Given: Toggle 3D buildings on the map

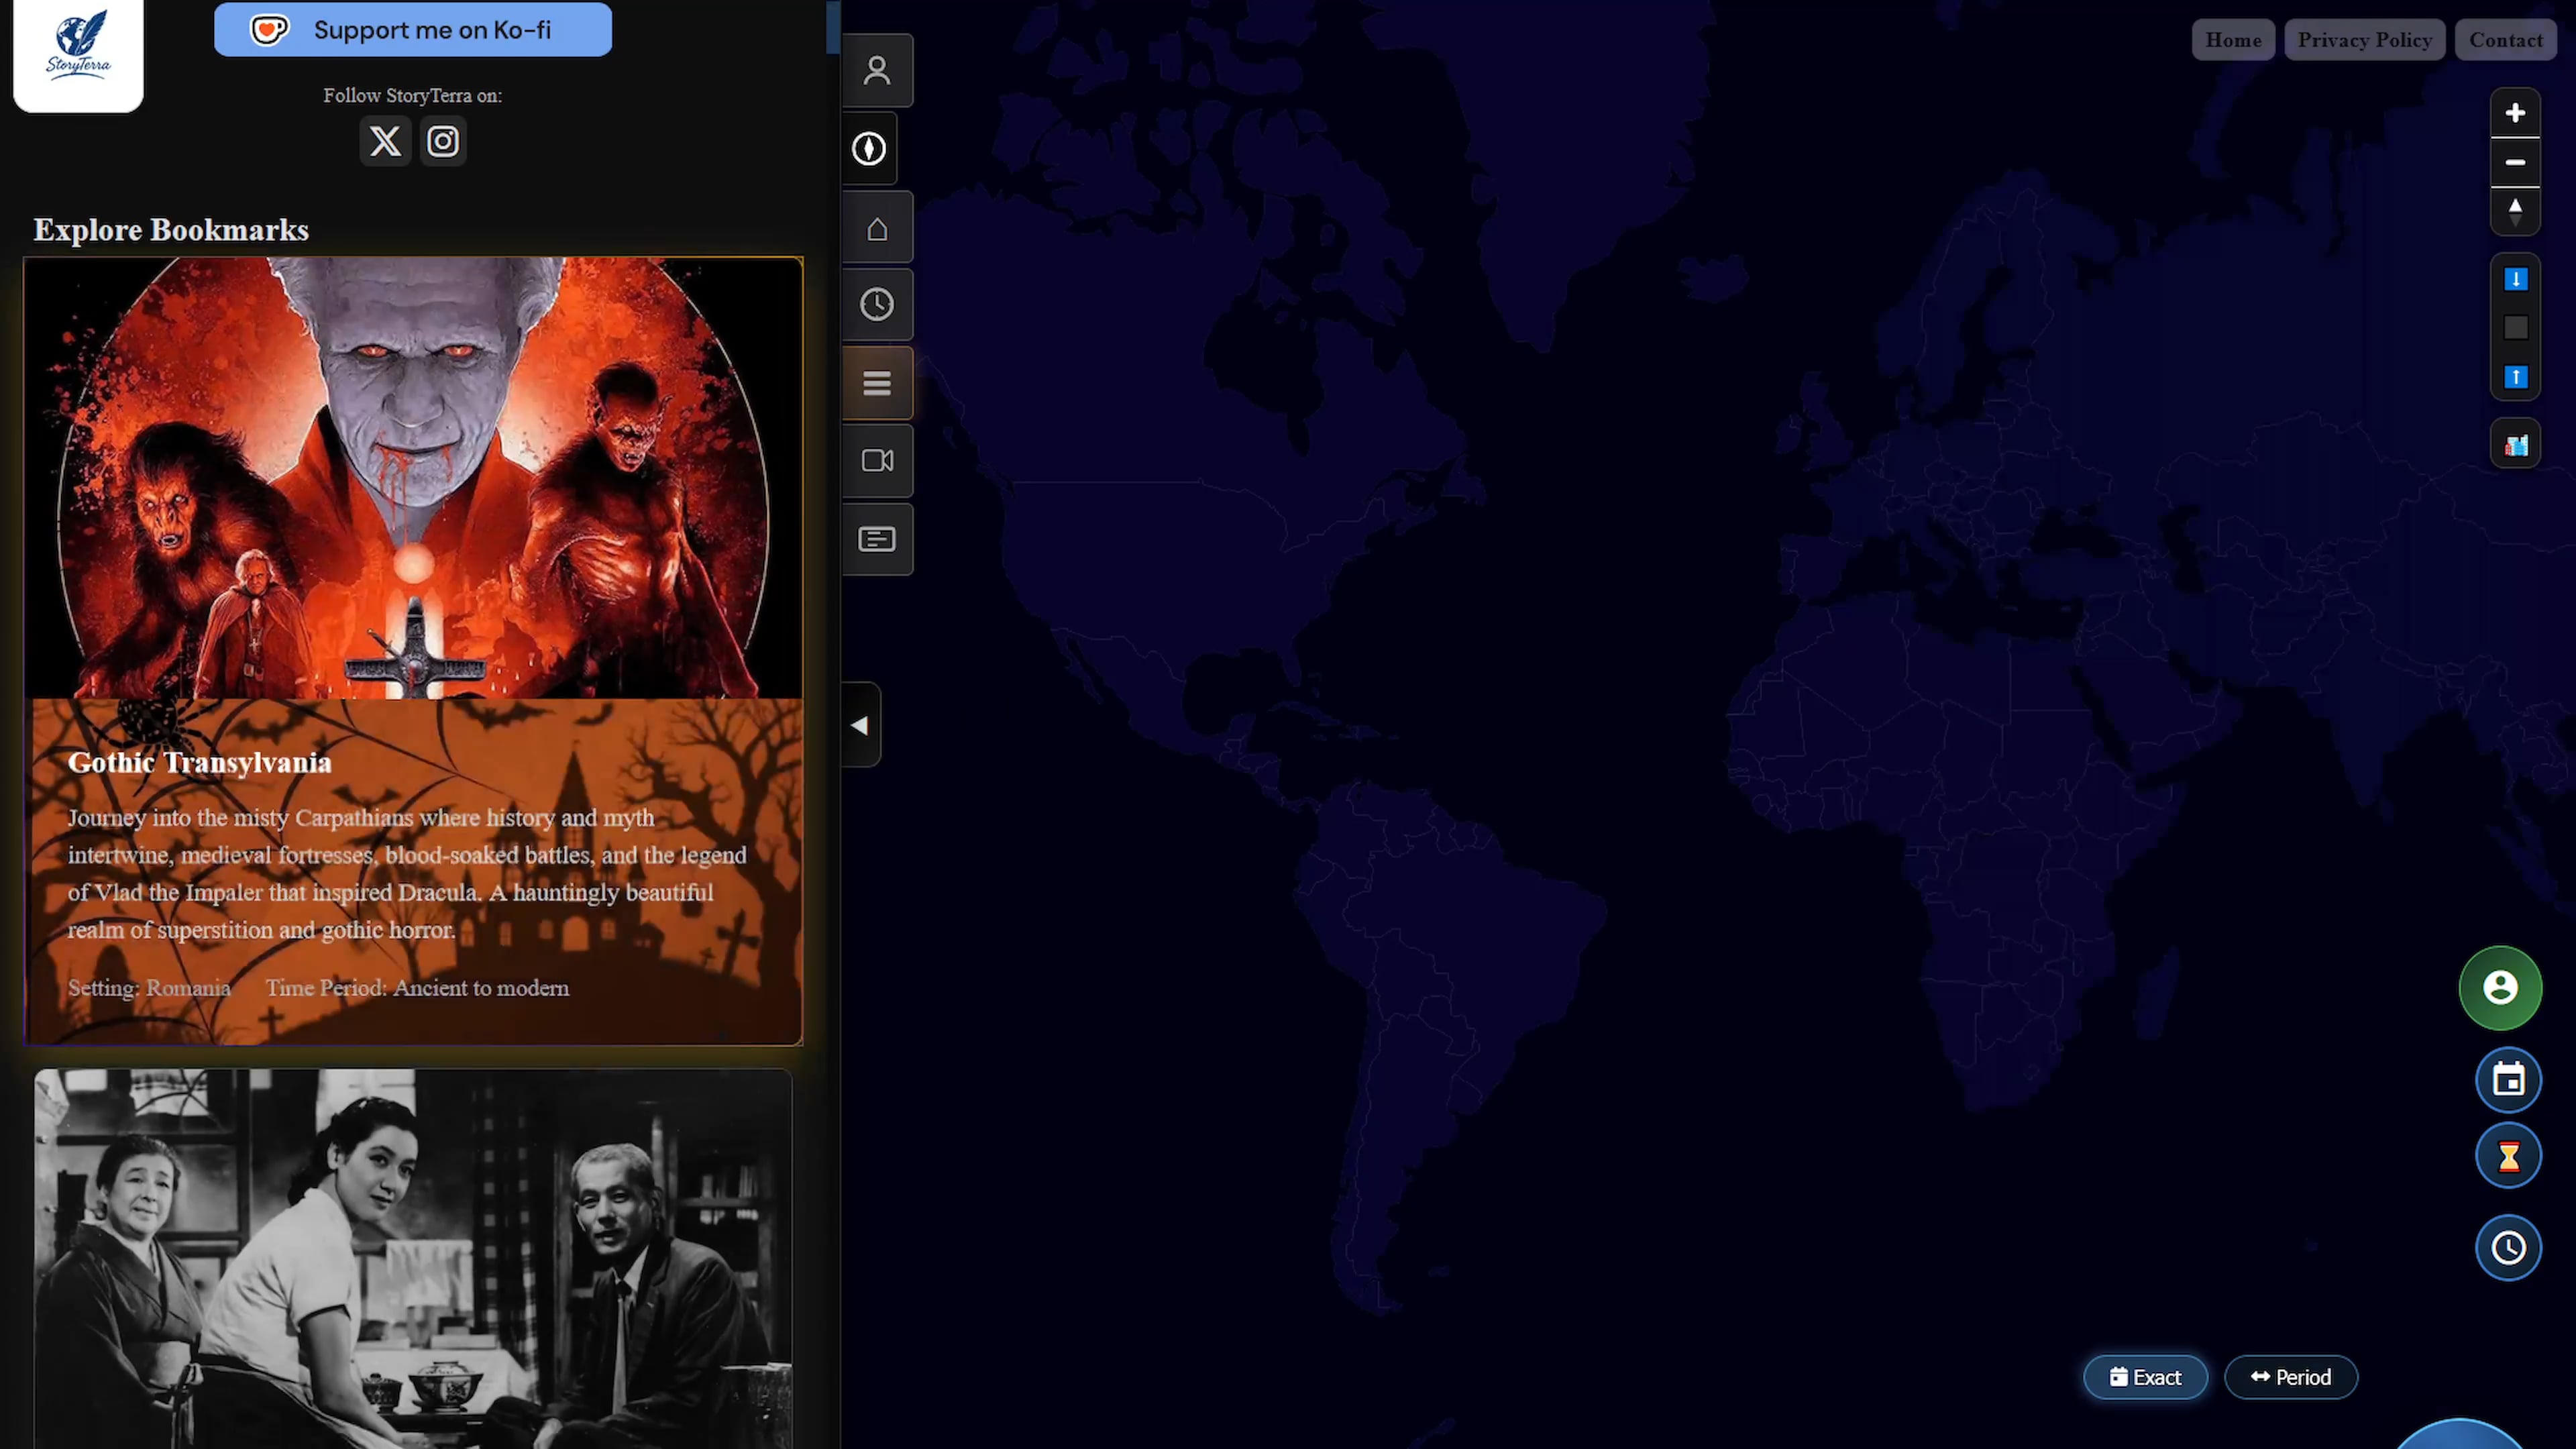Looking at the screenshot, I should [x=2514, y=445].
